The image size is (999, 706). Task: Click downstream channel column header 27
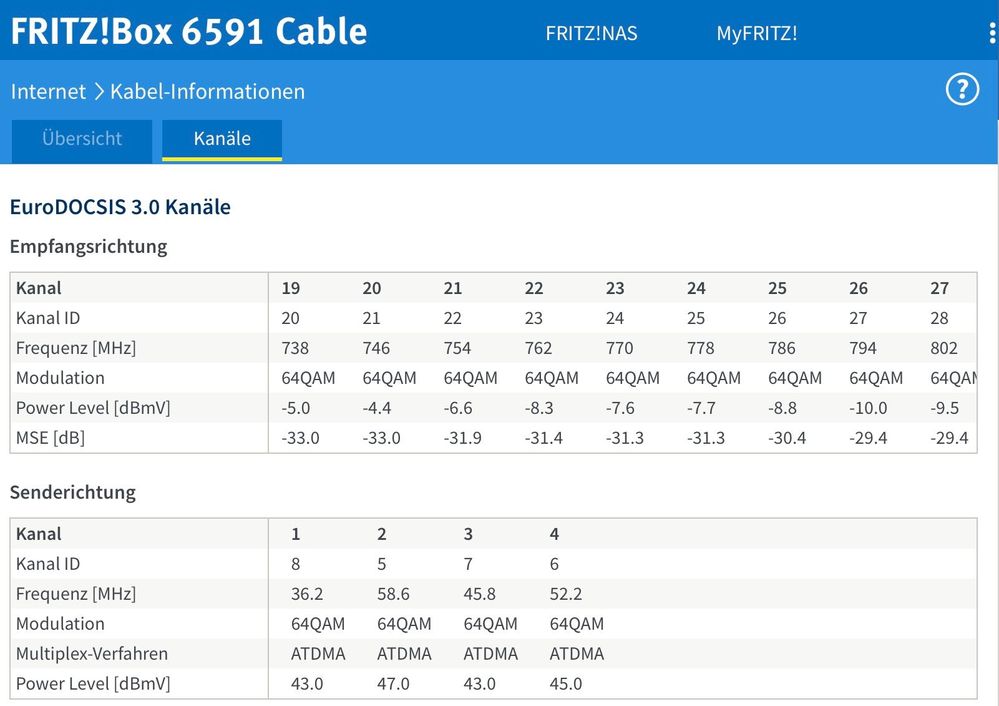939,288
